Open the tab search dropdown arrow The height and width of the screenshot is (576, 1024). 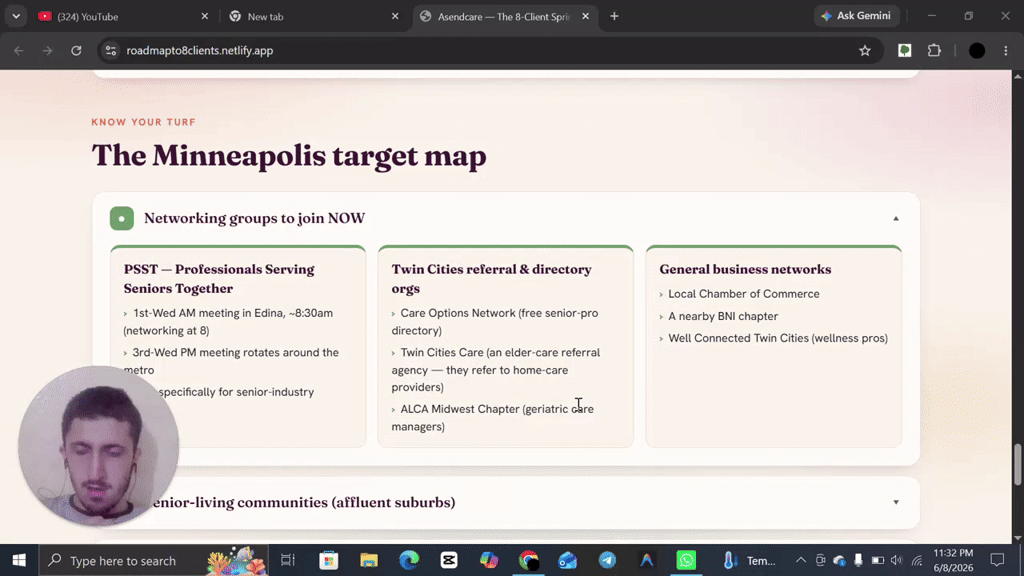16,16
